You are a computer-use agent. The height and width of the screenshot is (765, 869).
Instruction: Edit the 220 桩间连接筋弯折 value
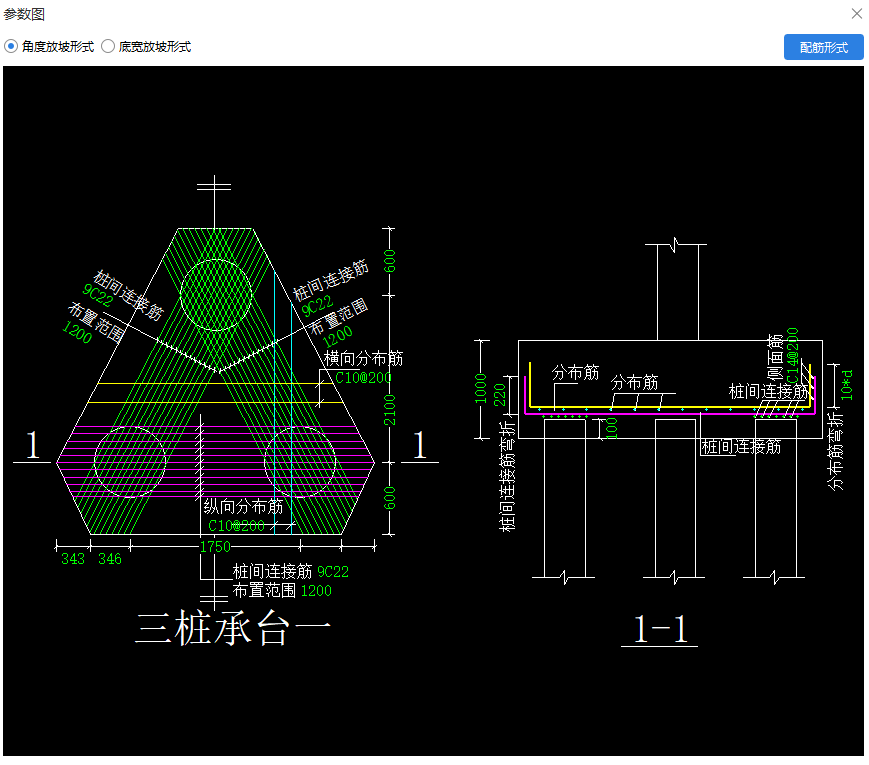[x=500, y=395]
